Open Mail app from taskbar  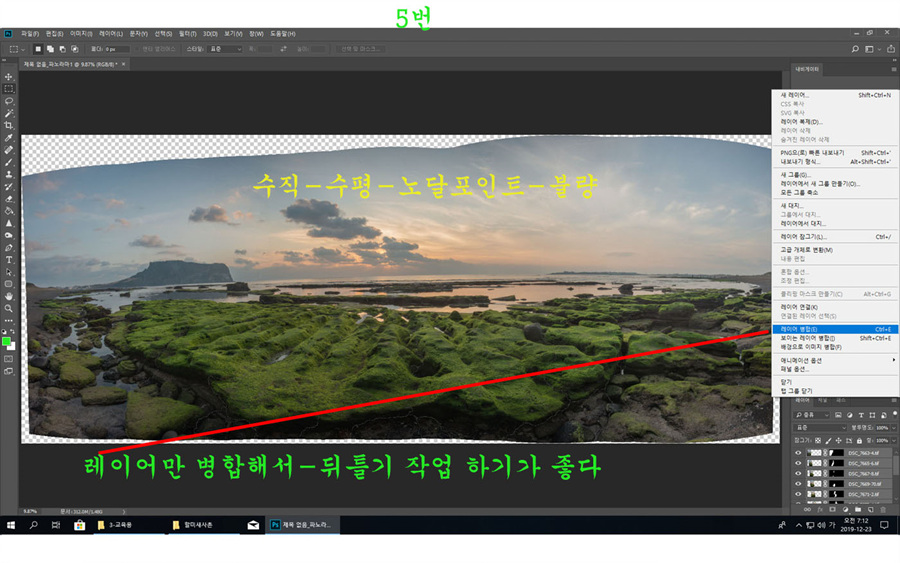coord(253,525)
